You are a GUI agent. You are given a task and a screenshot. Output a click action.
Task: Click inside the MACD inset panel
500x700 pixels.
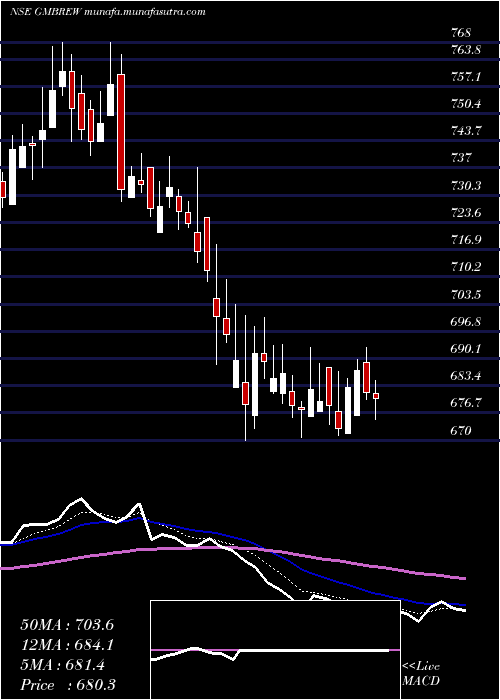pos(275,650)
